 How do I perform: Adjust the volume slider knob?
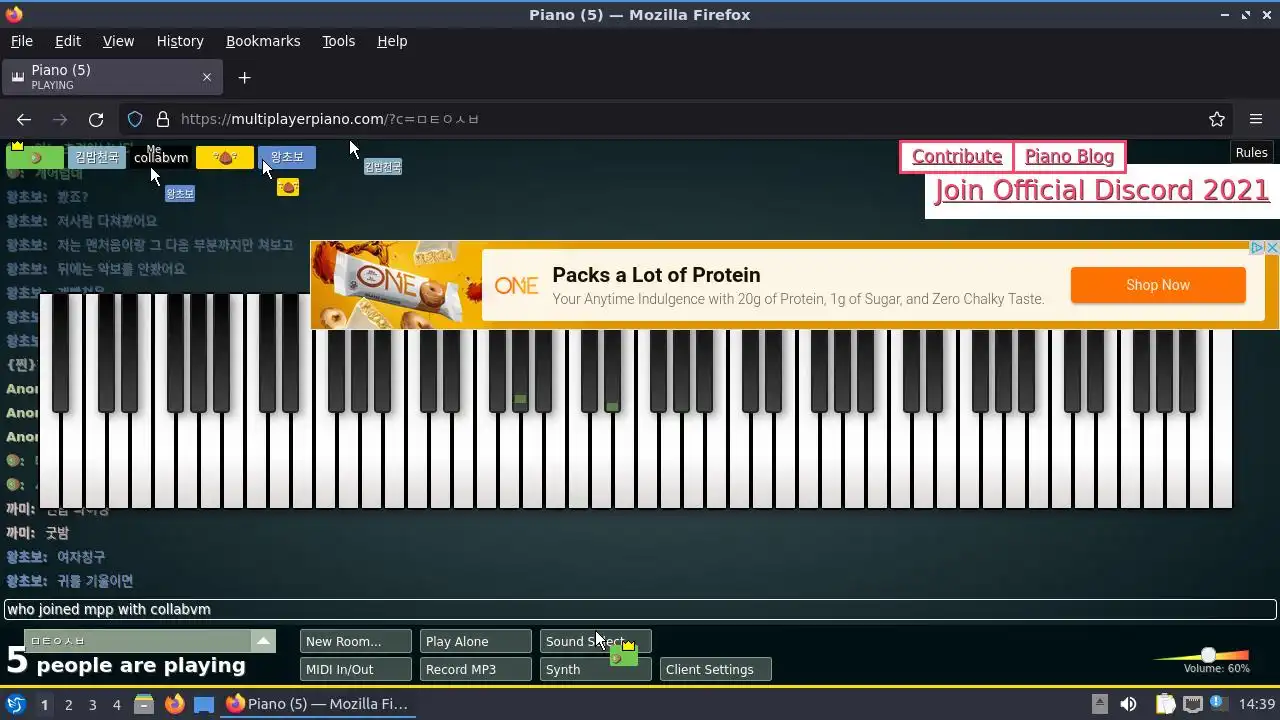(x=1208, y=655)
